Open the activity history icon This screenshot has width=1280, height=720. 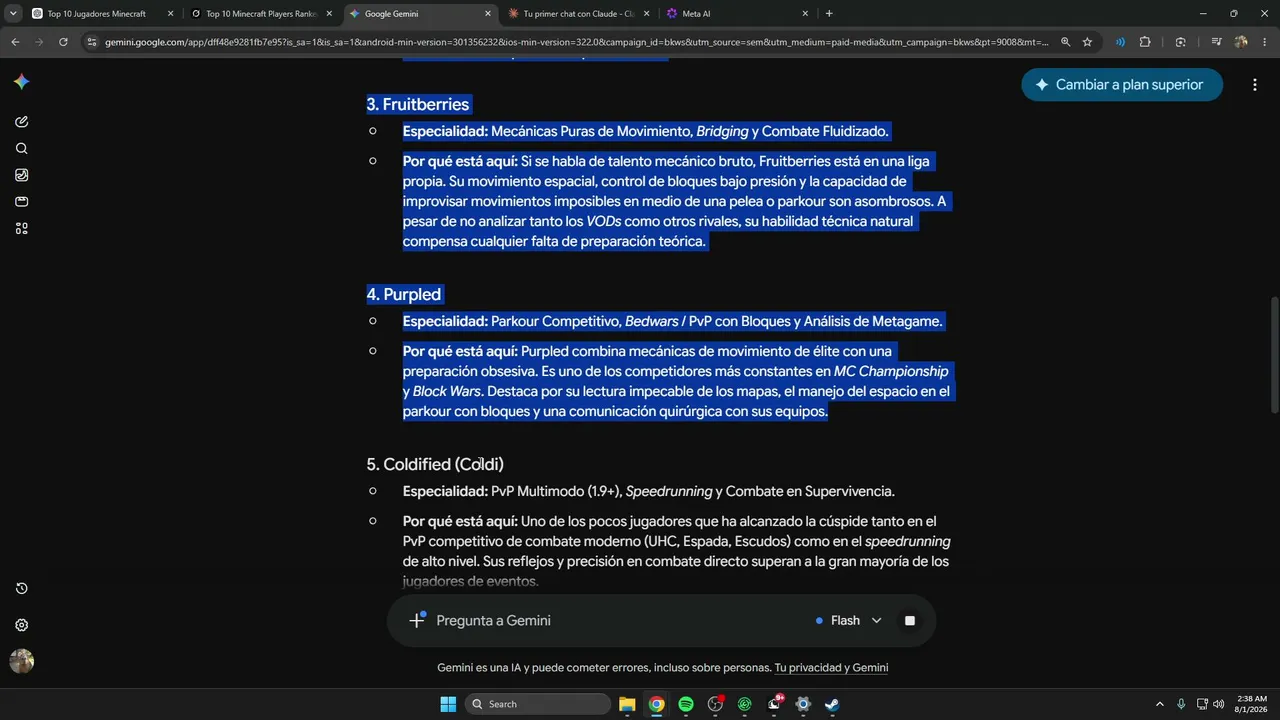click(21, 589)
